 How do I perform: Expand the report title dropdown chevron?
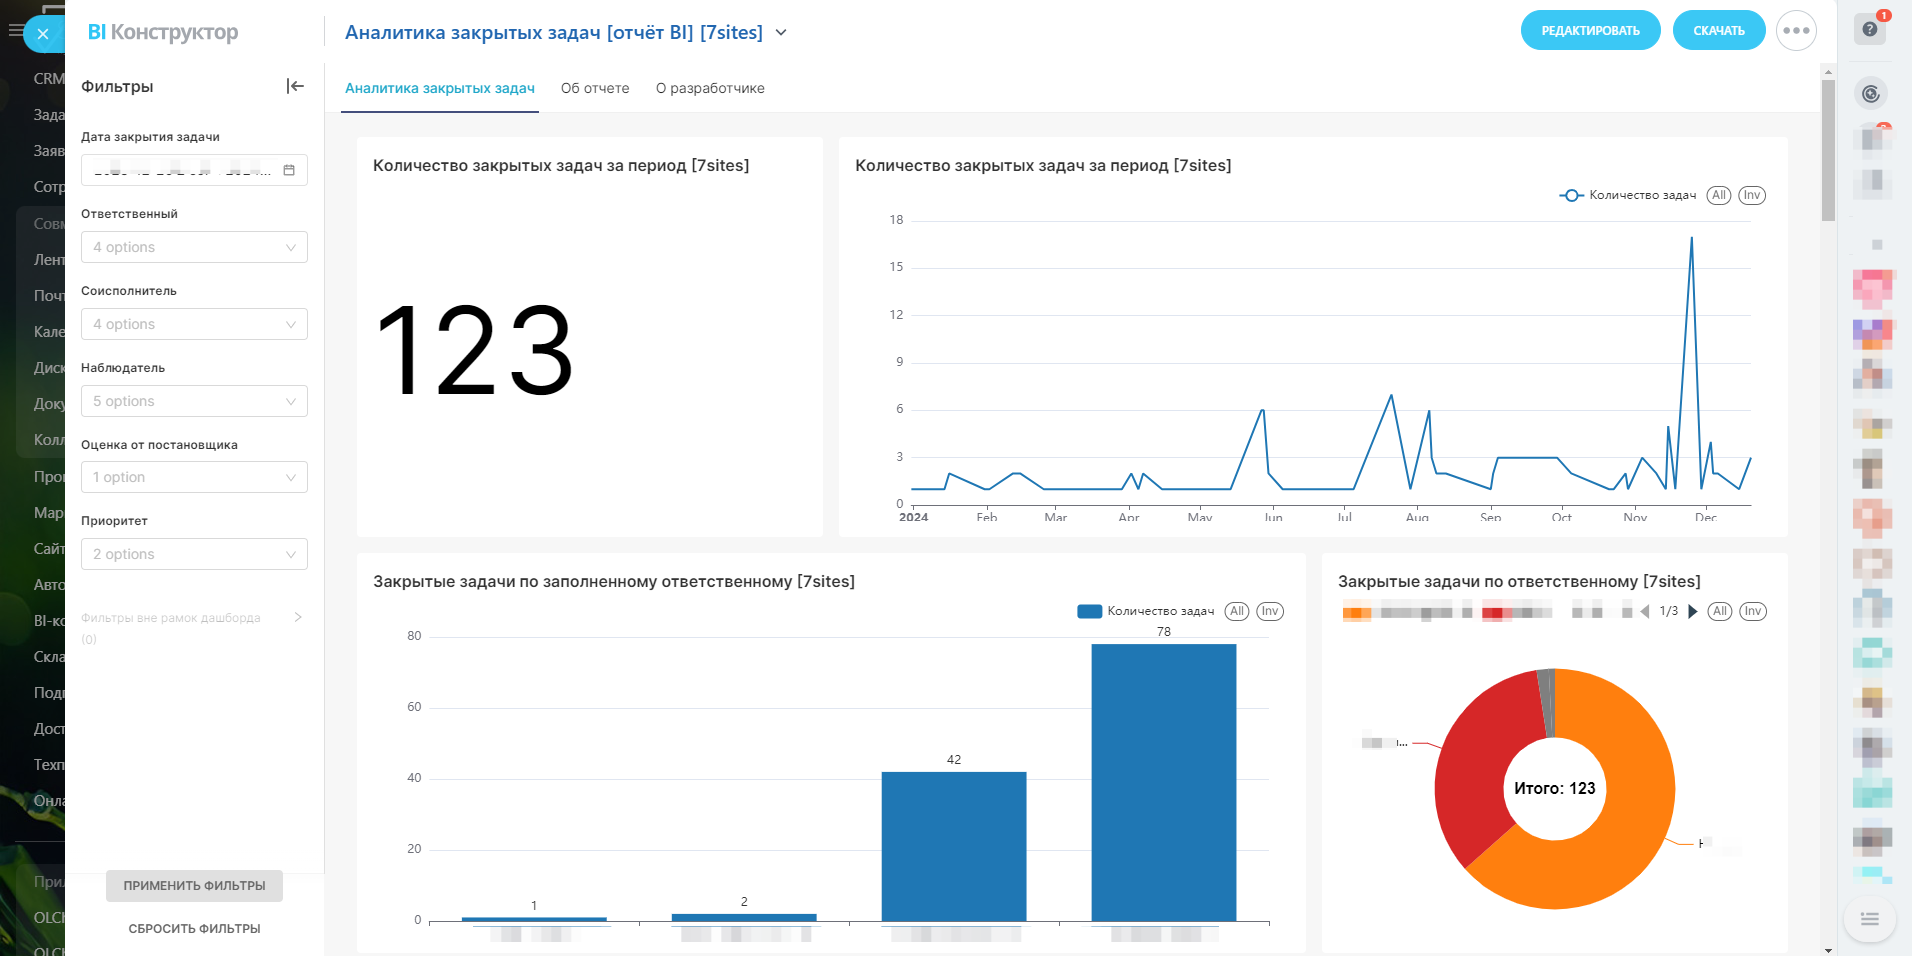[781, 33]
